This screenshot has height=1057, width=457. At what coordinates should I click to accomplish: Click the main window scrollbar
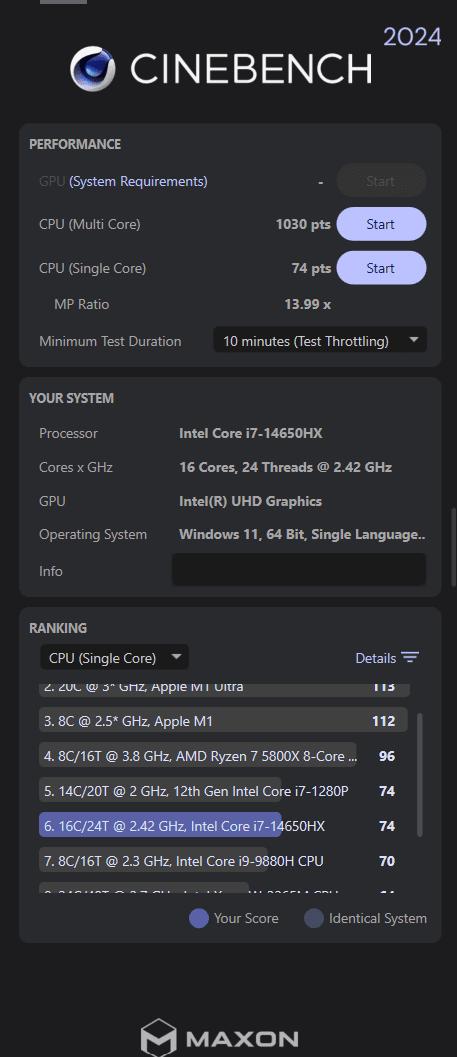click(454, 546)
